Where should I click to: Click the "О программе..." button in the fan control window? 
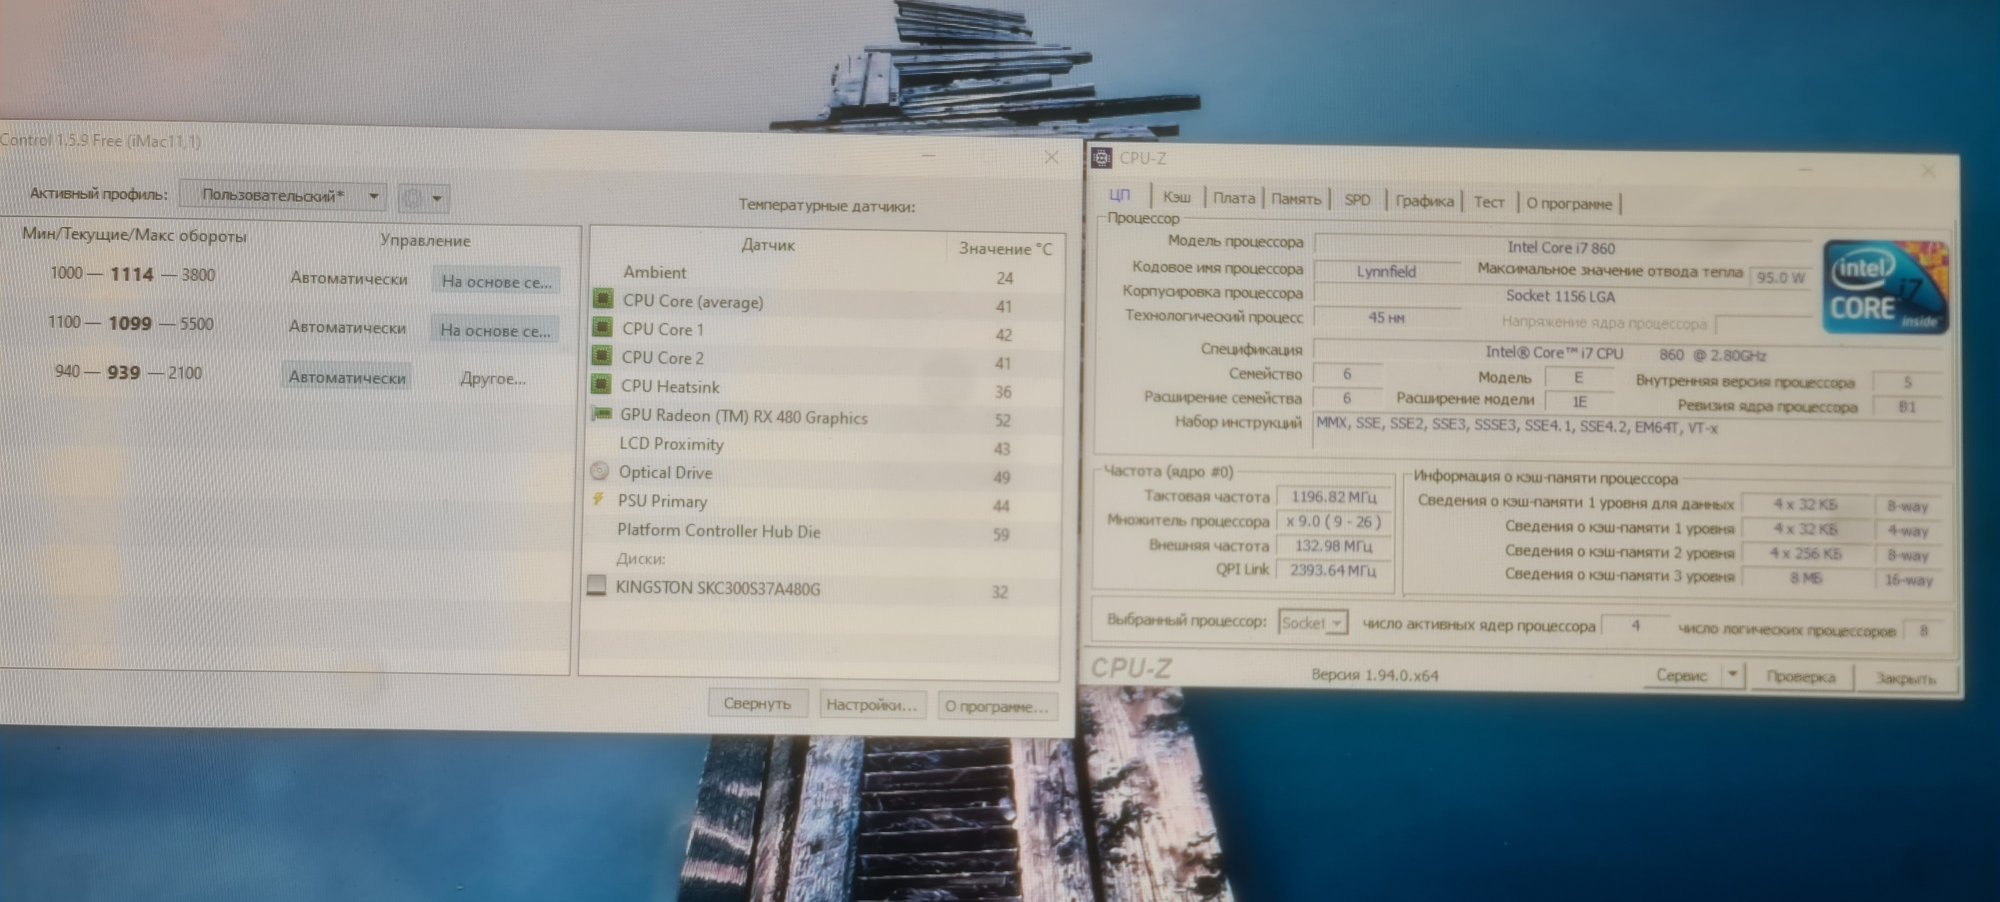[997, 706]
